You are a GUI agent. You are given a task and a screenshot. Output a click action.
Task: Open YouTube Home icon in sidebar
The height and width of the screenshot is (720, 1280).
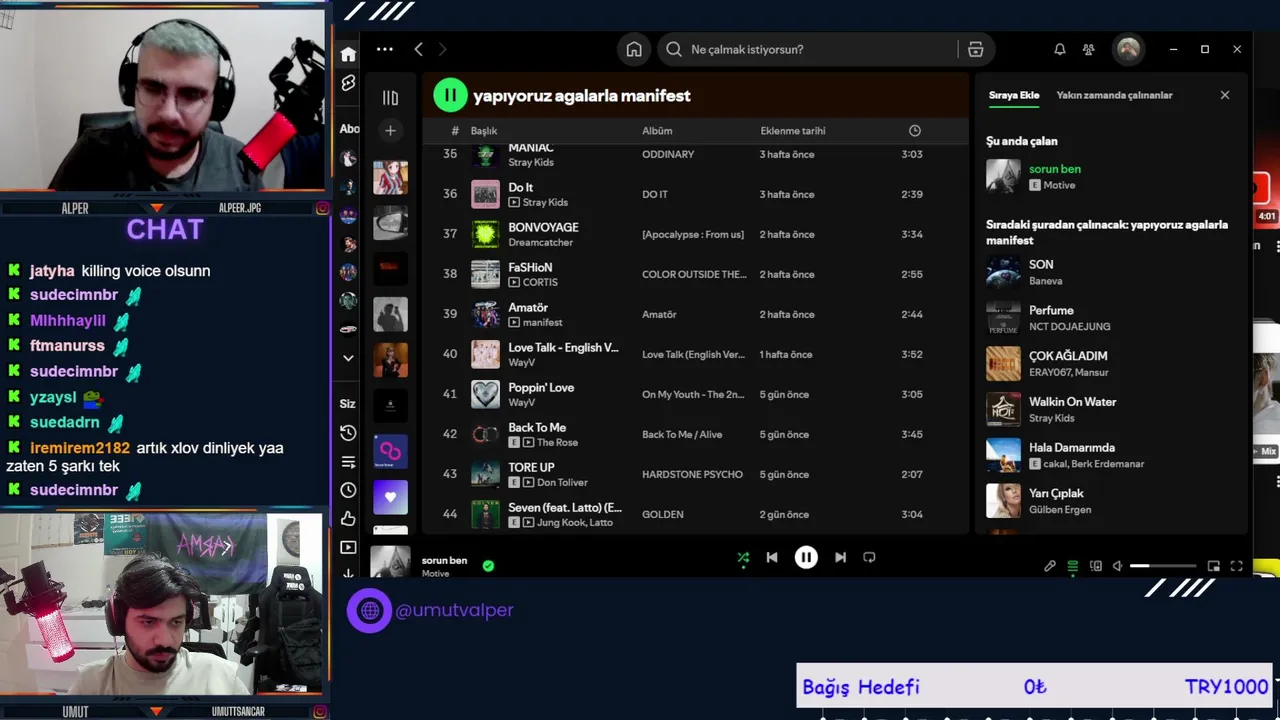(348, 54)
